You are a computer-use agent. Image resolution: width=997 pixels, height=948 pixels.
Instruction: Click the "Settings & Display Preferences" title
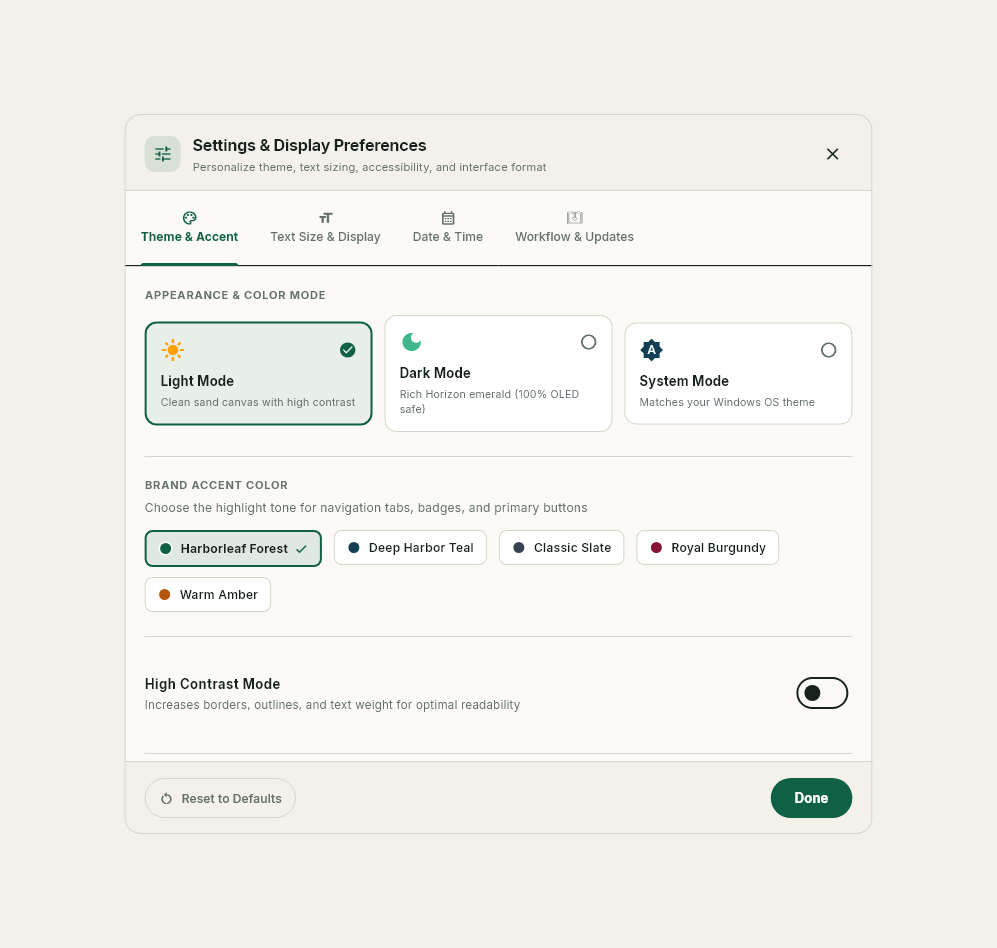(x=310, y=146)
